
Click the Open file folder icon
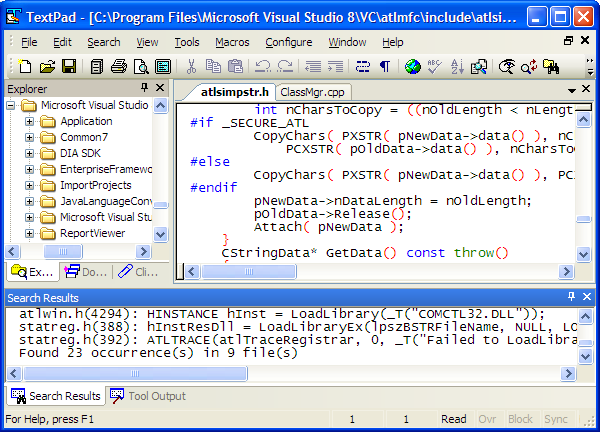[x=47, y=66]
